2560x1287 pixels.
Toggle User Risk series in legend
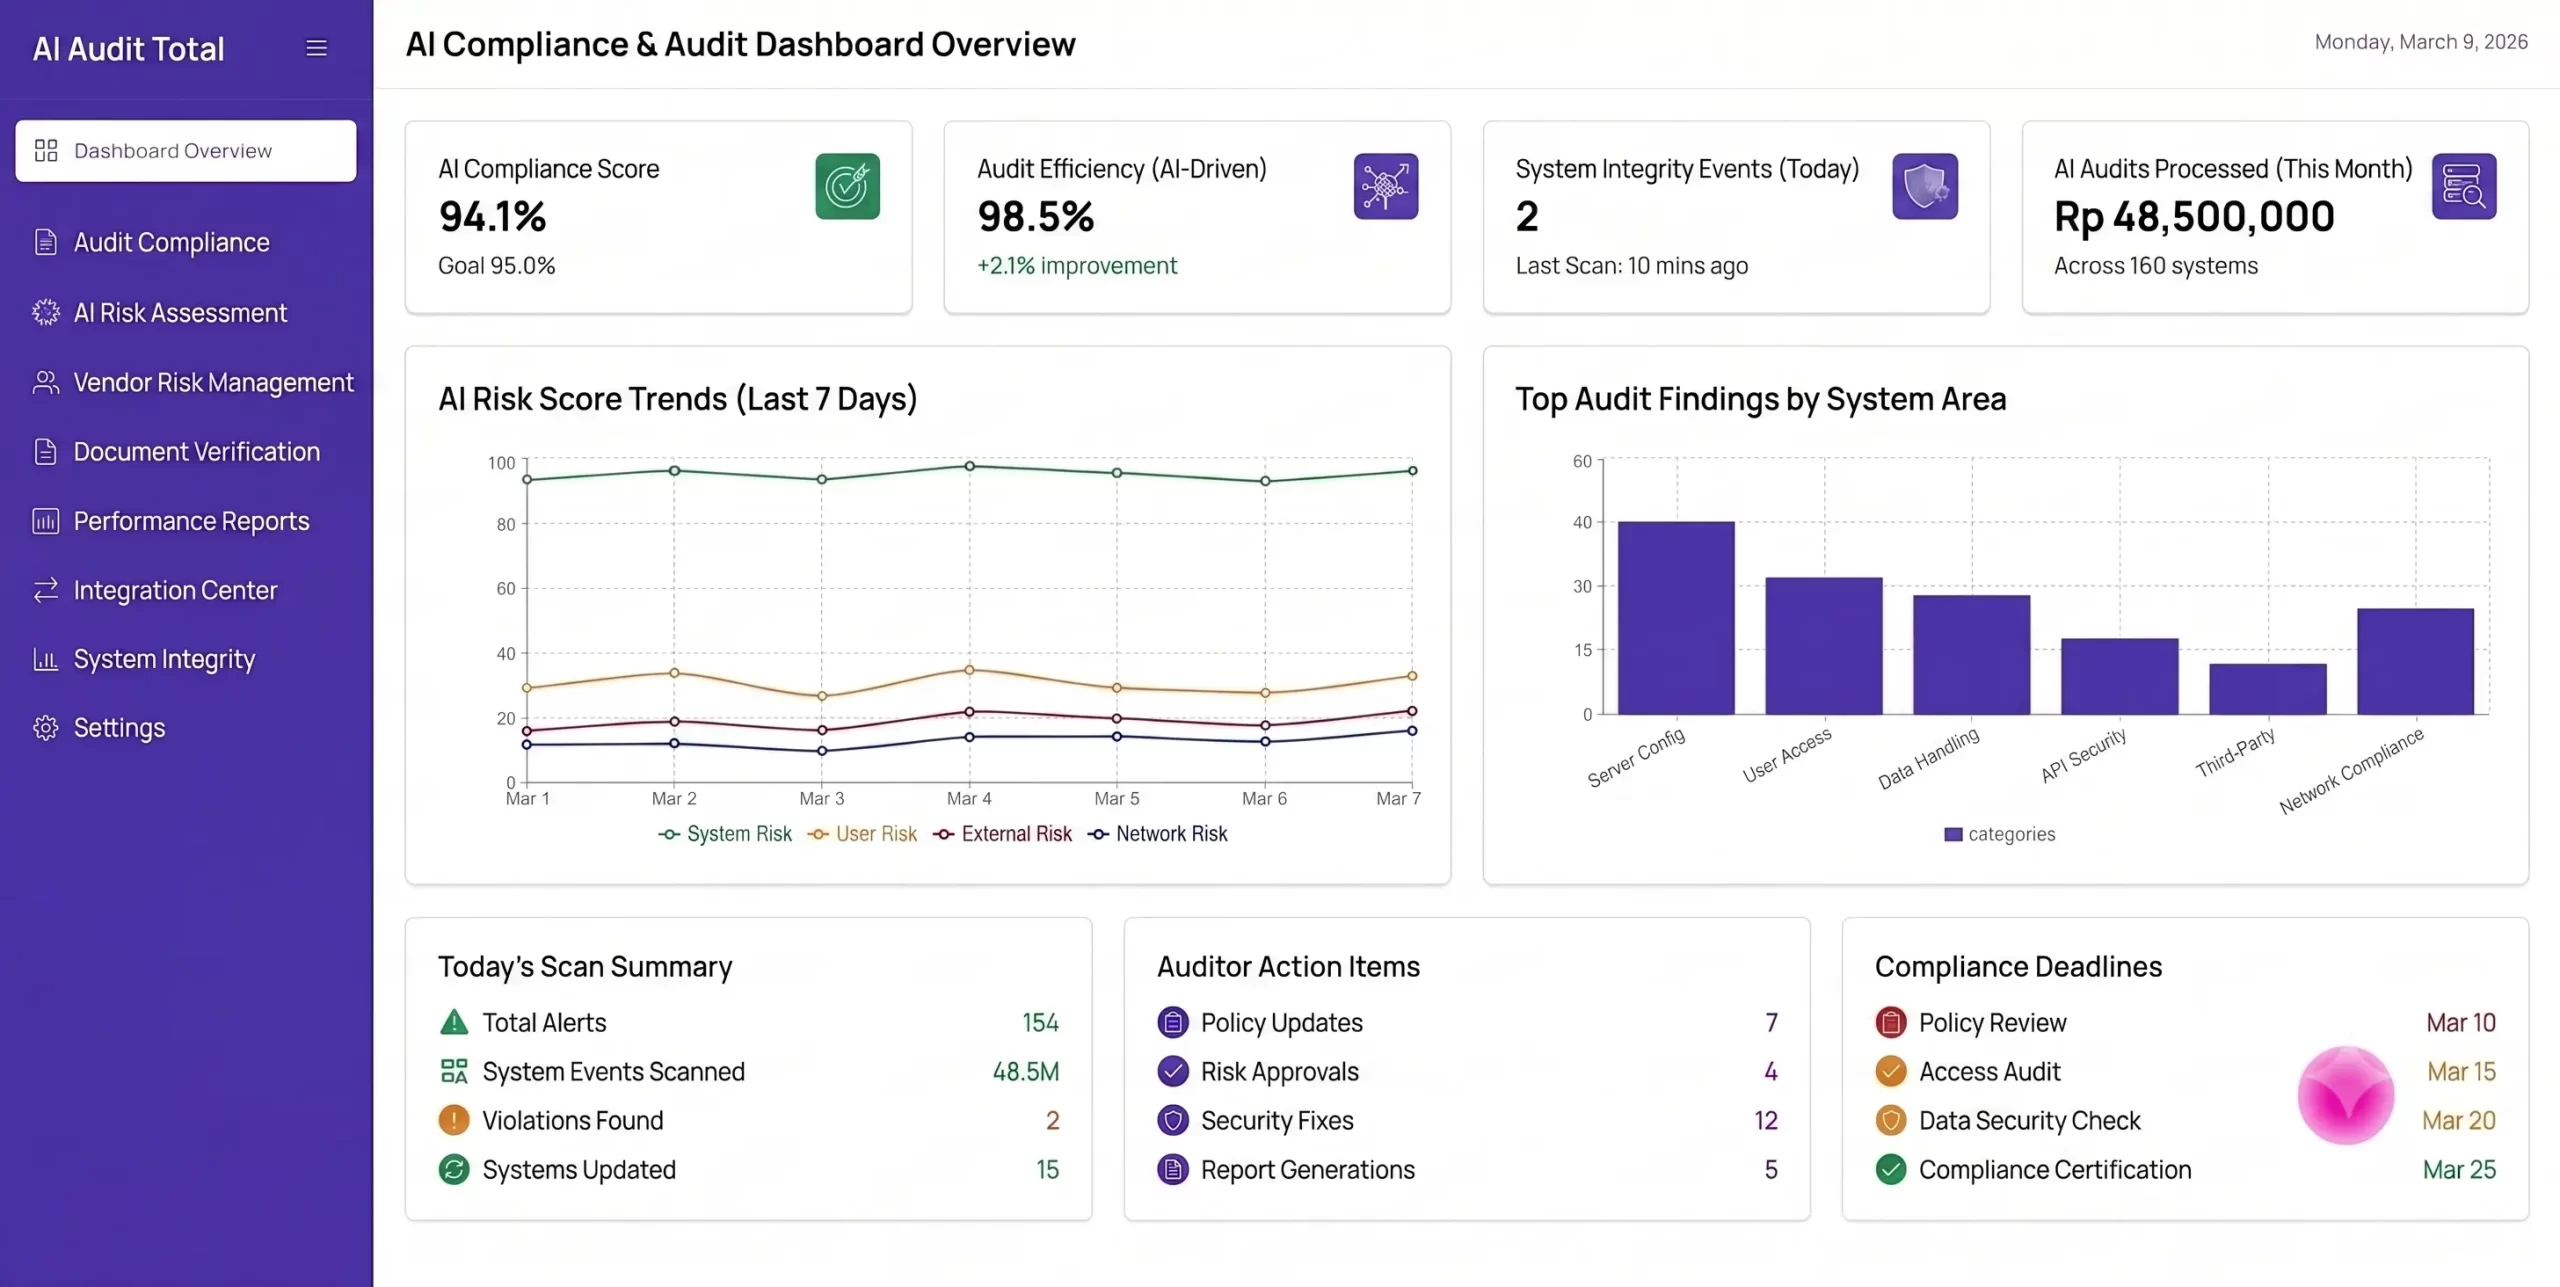pos(862,834)
